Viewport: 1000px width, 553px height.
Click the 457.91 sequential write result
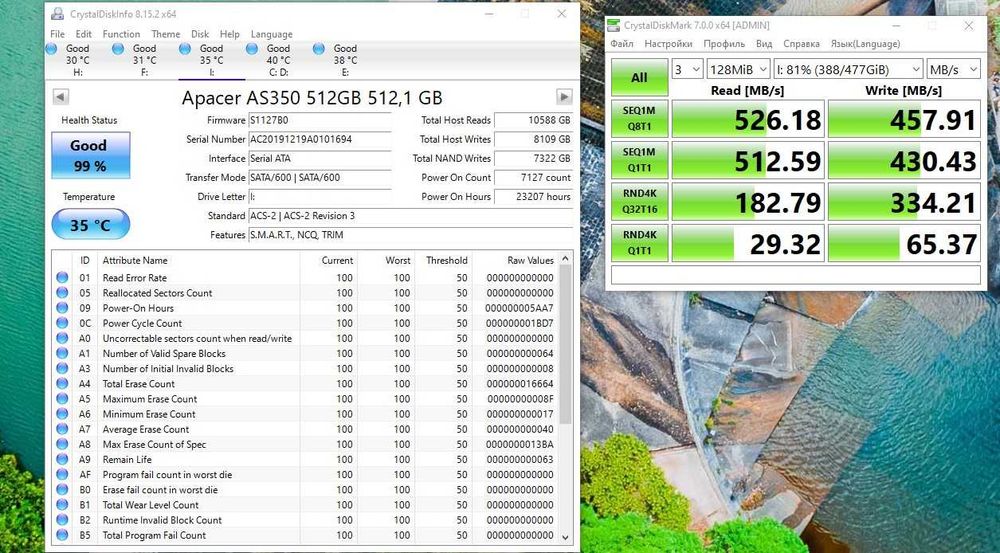point(904,119)
